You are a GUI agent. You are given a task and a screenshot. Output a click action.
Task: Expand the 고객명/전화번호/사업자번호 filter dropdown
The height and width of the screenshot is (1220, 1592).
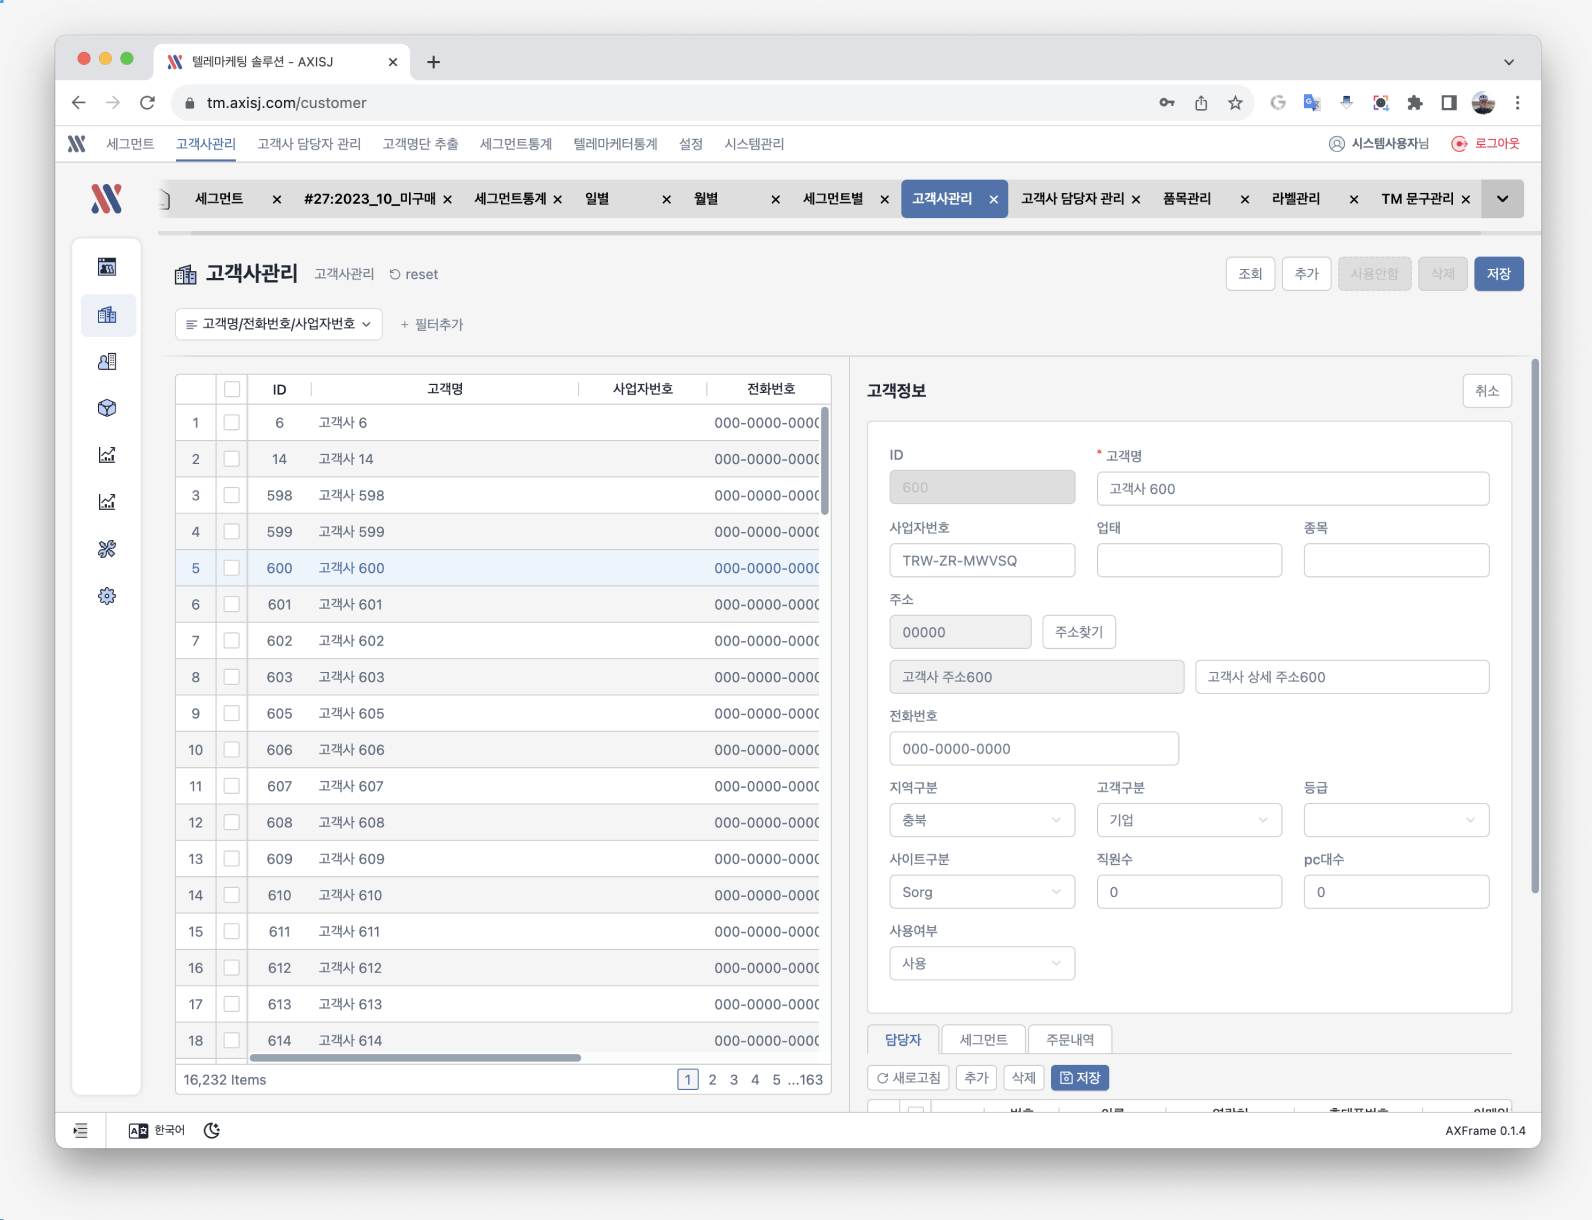[x=279, y=324]
